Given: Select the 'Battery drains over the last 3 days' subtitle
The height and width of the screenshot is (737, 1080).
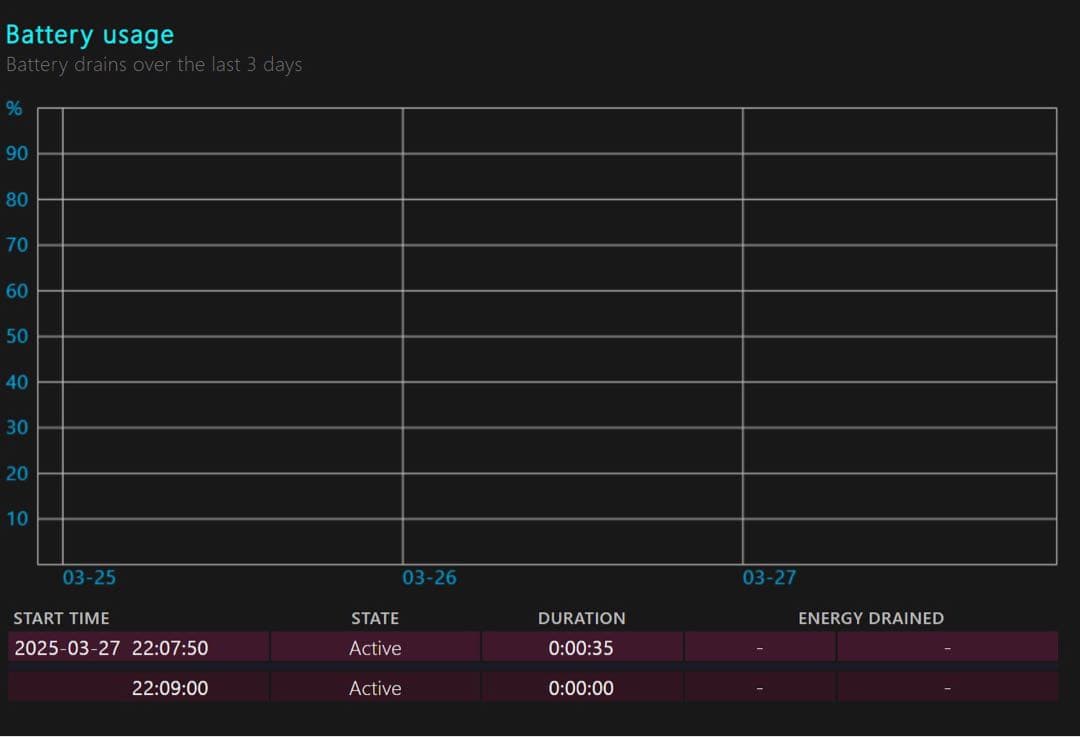Looking at the screenshot, I should click(154, 65).
